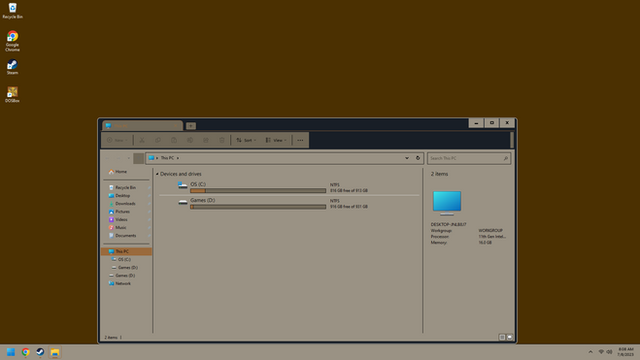Refresh the This PC address bar

(418, 158)
